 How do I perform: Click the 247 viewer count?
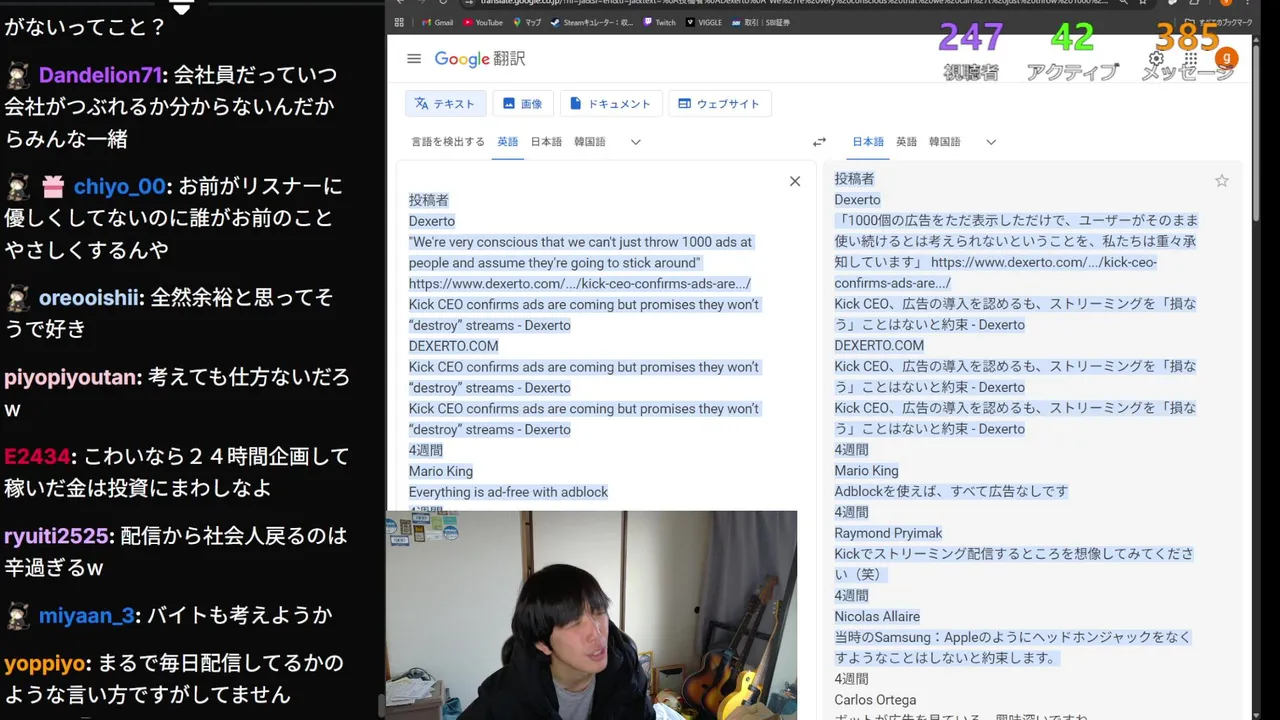(x=971, y=38)
